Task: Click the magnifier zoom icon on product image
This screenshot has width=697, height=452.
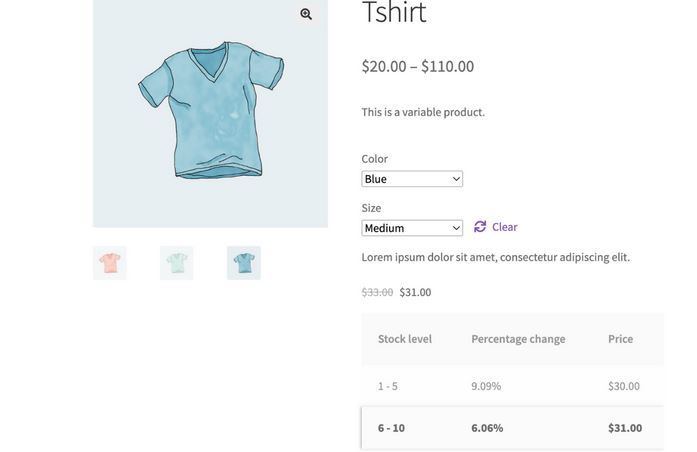Action: 306,14
